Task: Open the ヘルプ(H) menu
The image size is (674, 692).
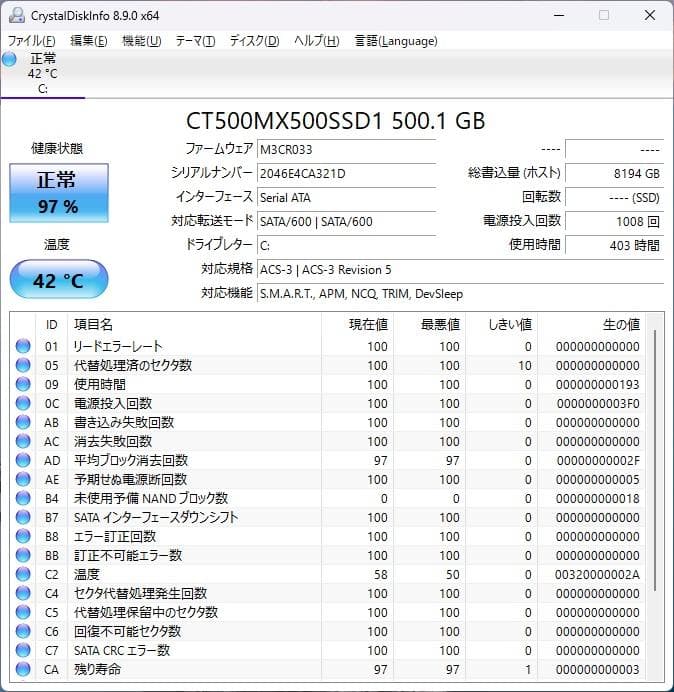Action: tap(316, 41)
